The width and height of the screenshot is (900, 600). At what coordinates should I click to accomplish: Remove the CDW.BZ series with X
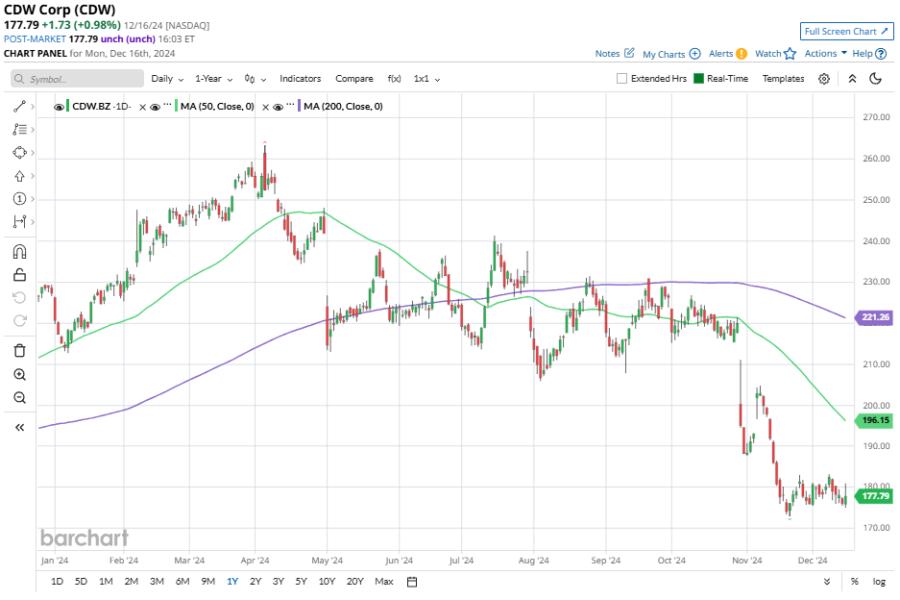pos(142,107)
